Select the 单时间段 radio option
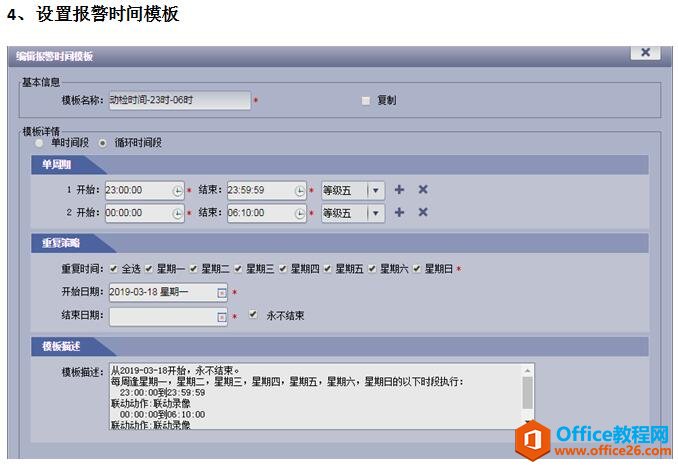This screenshot has width=678, height=468. tap(39, 143)
